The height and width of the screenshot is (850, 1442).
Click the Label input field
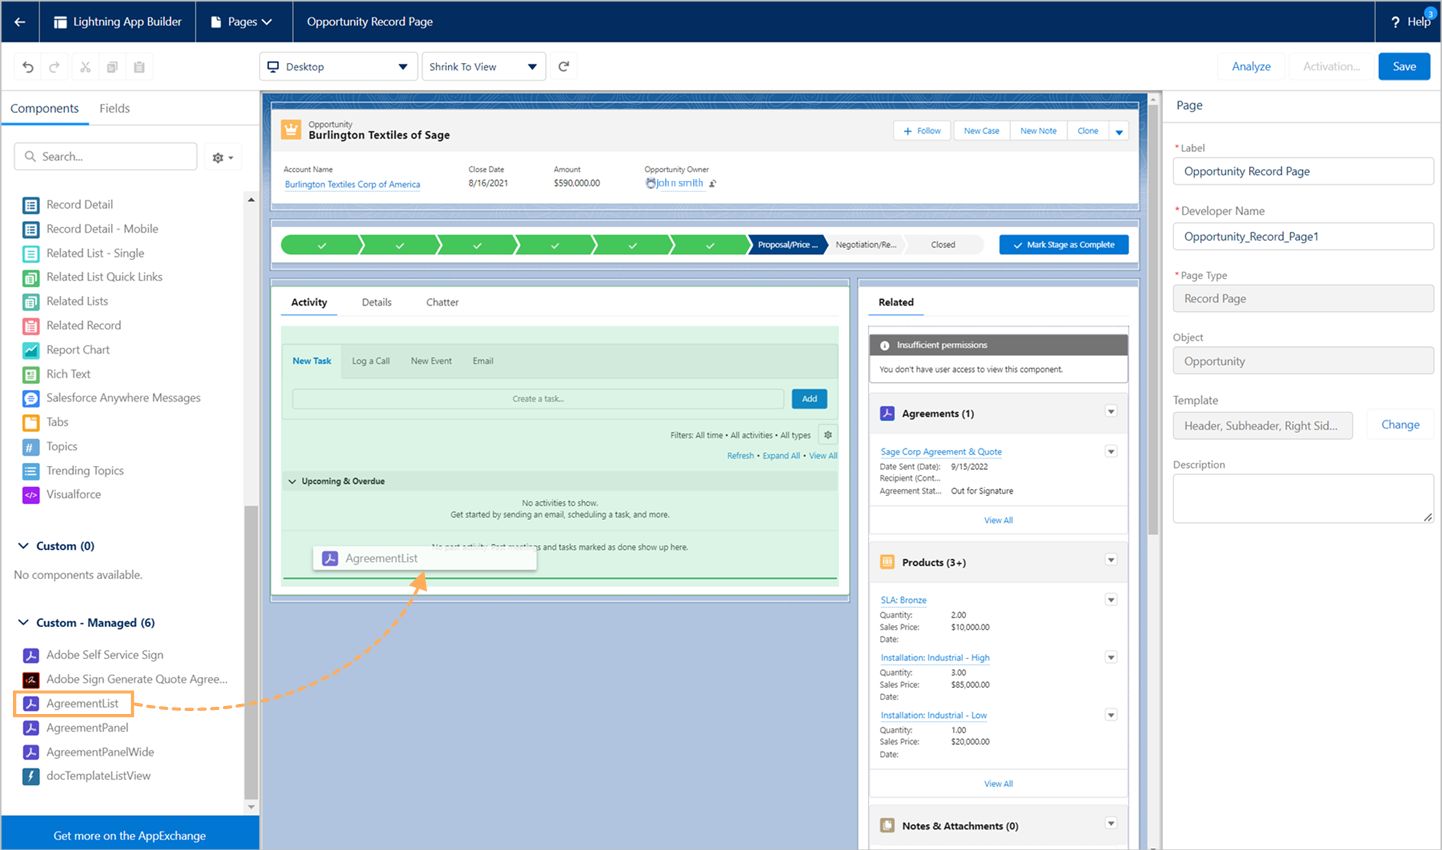click(1303, 171)
